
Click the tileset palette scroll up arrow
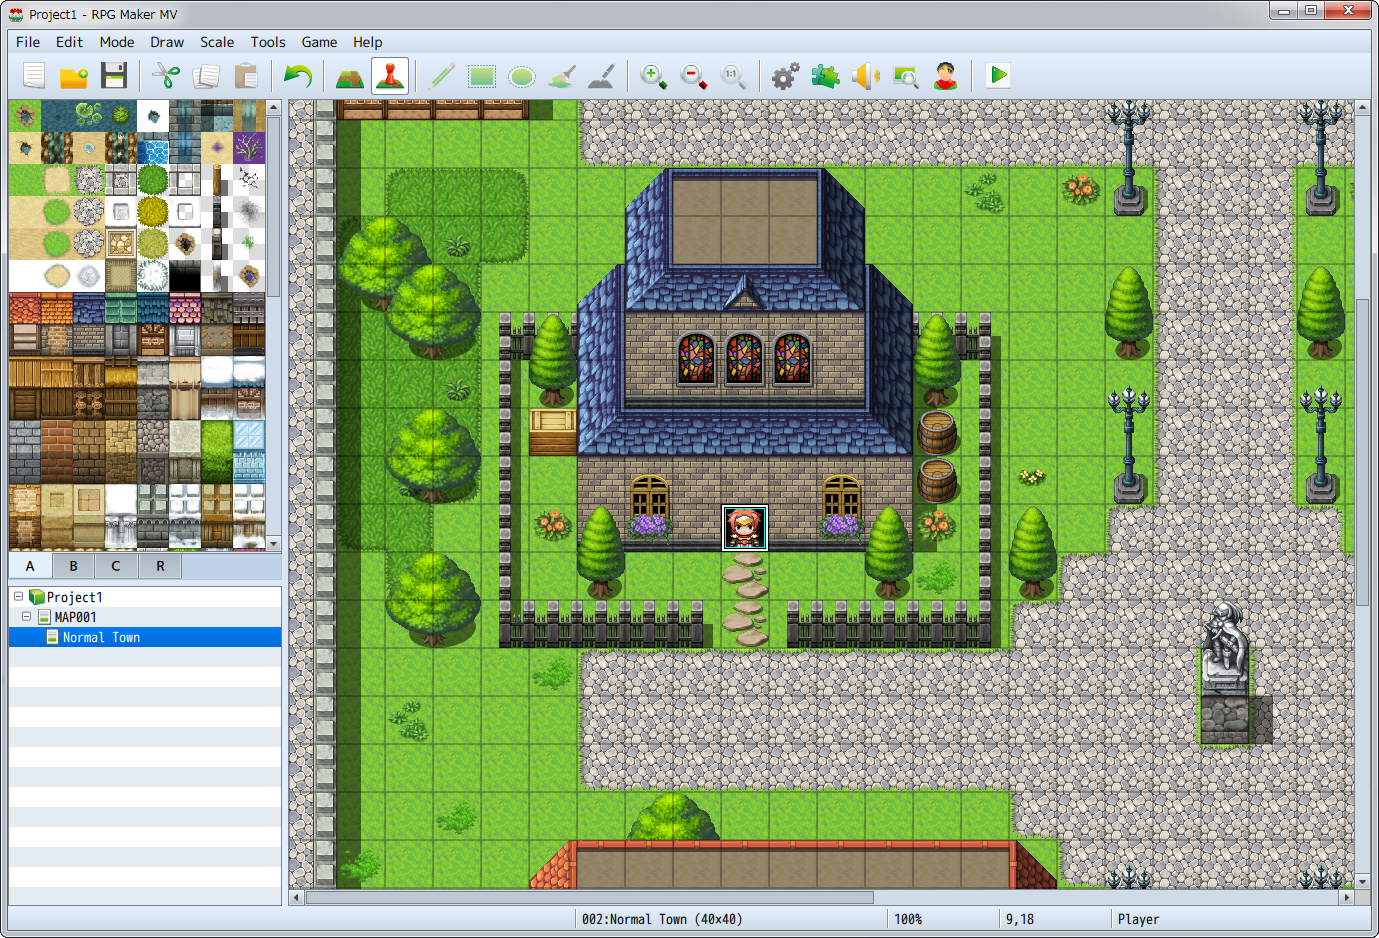pos(273,107)
